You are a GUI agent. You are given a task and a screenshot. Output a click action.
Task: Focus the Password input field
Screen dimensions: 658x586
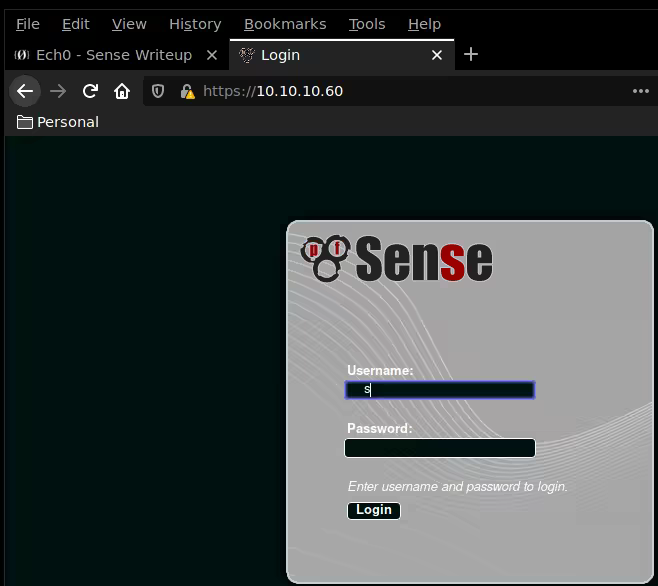point(440,448)
